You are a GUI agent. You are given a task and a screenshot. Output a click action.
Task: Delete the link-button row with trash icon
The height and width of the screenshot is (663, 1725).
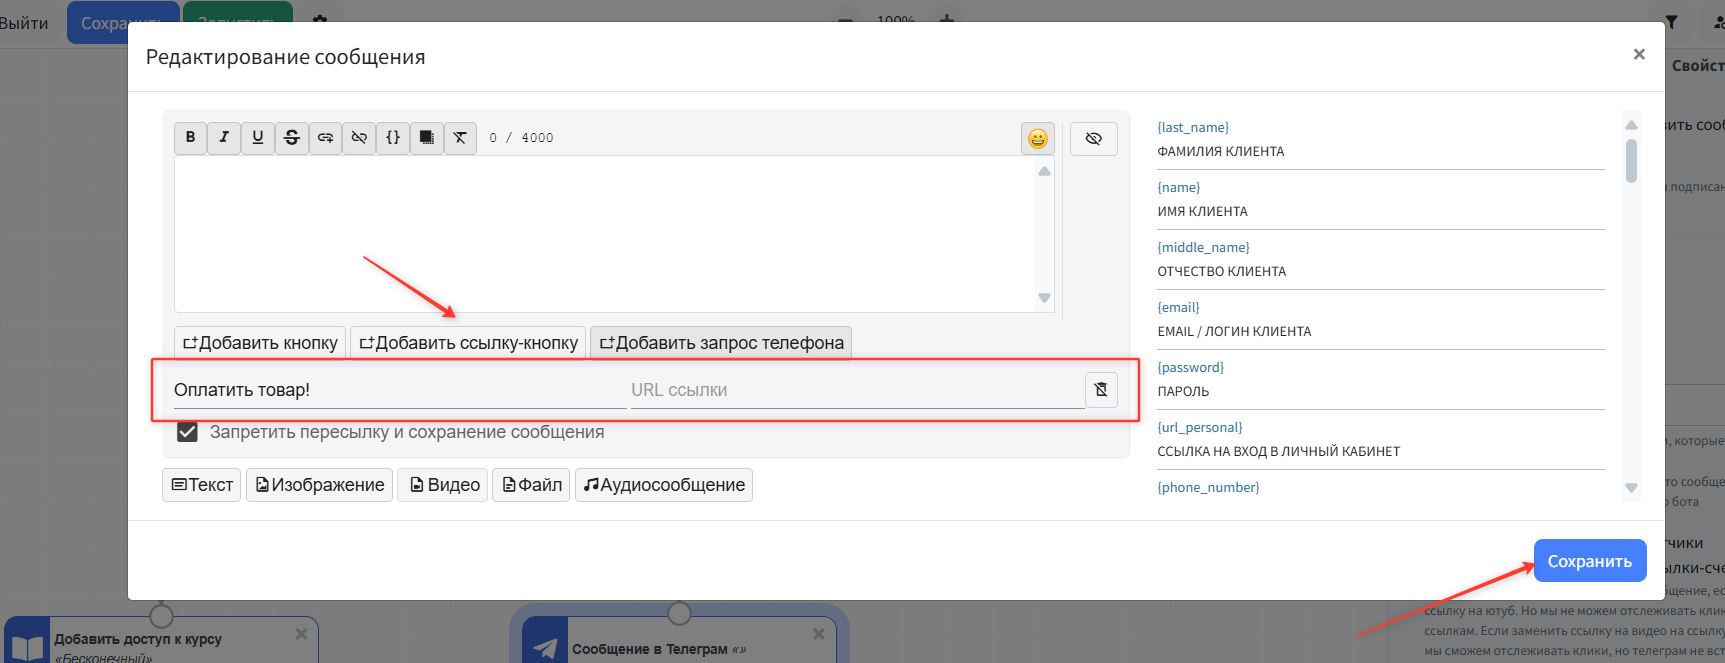pyautogui.click(x=1101, y=390)
